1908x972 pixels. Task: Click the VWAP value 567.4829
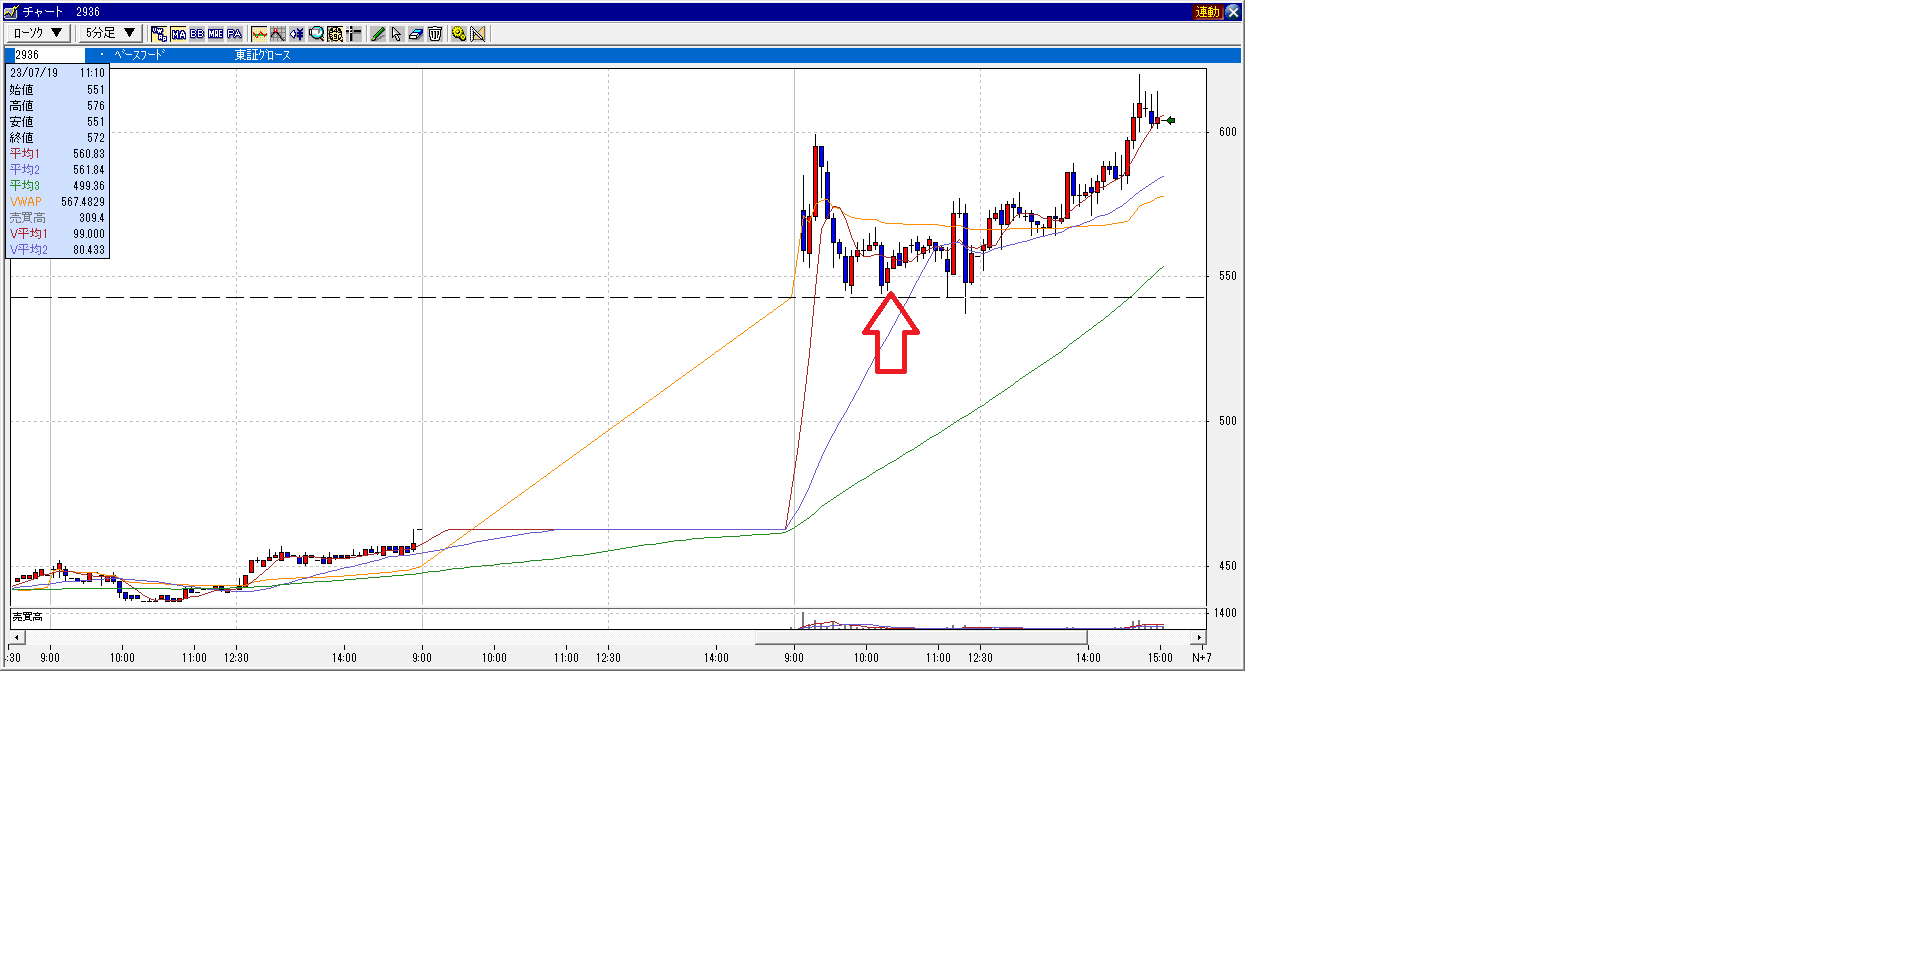pyautogui.click(x=82, y=202)
